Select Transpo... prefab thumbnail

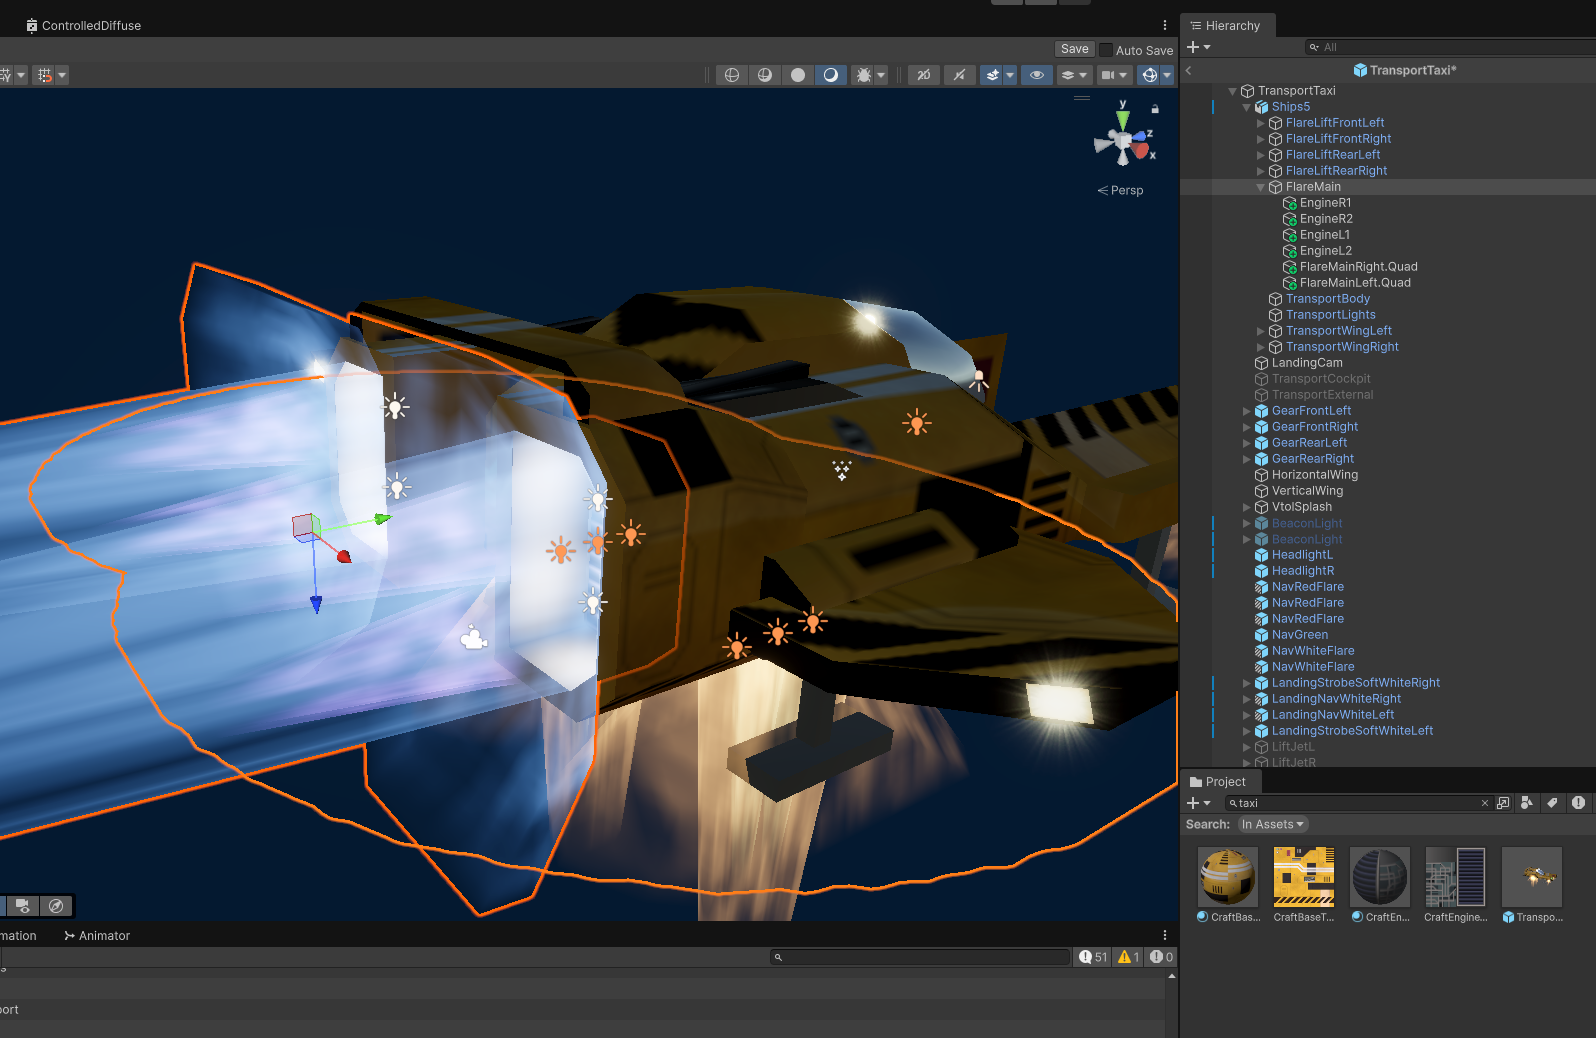1532,877
